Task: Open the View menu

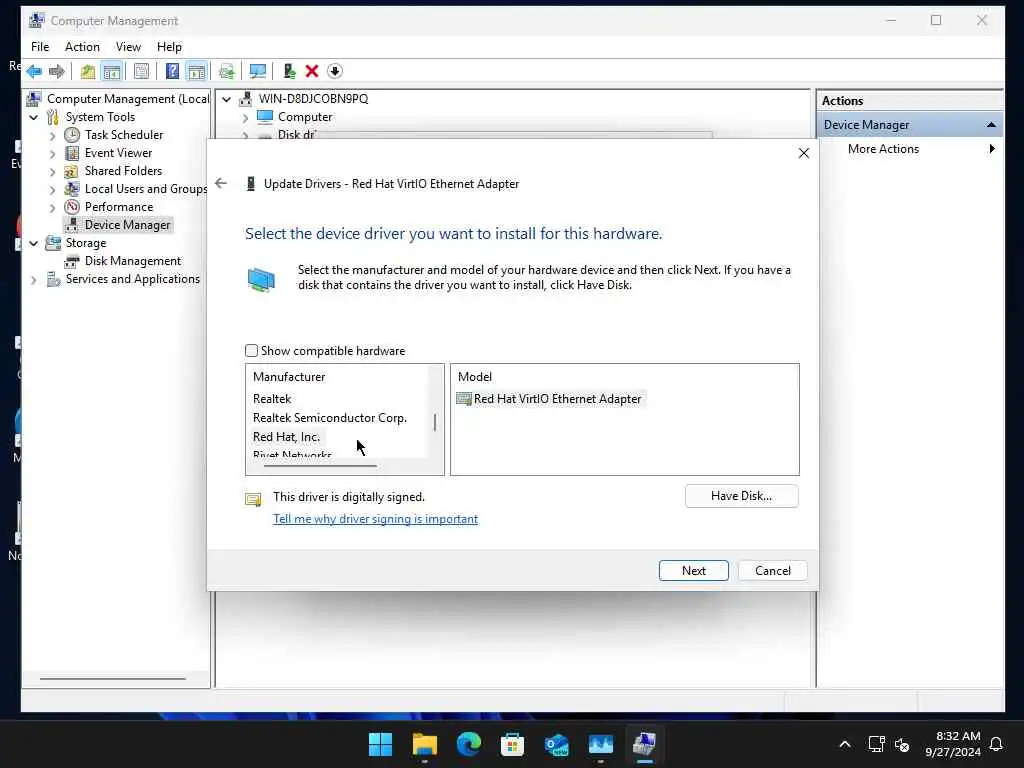Action: pos(128,46)
